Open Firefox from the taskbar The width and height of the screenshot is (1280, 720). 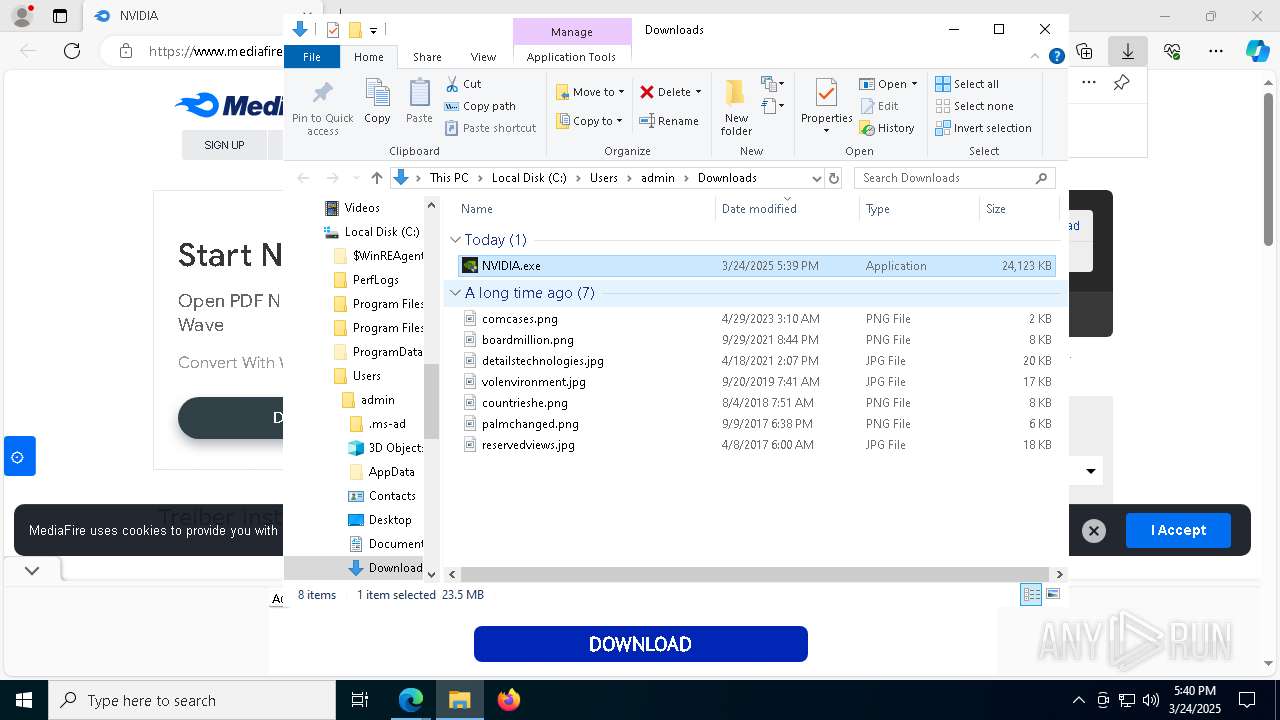(x=509, y=700)
